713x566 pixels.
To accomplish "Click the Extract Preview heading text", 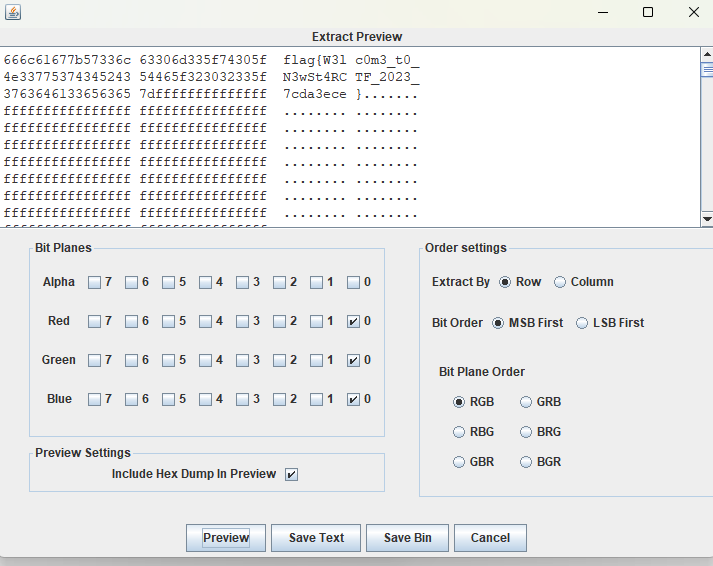I will pos(357,37).
